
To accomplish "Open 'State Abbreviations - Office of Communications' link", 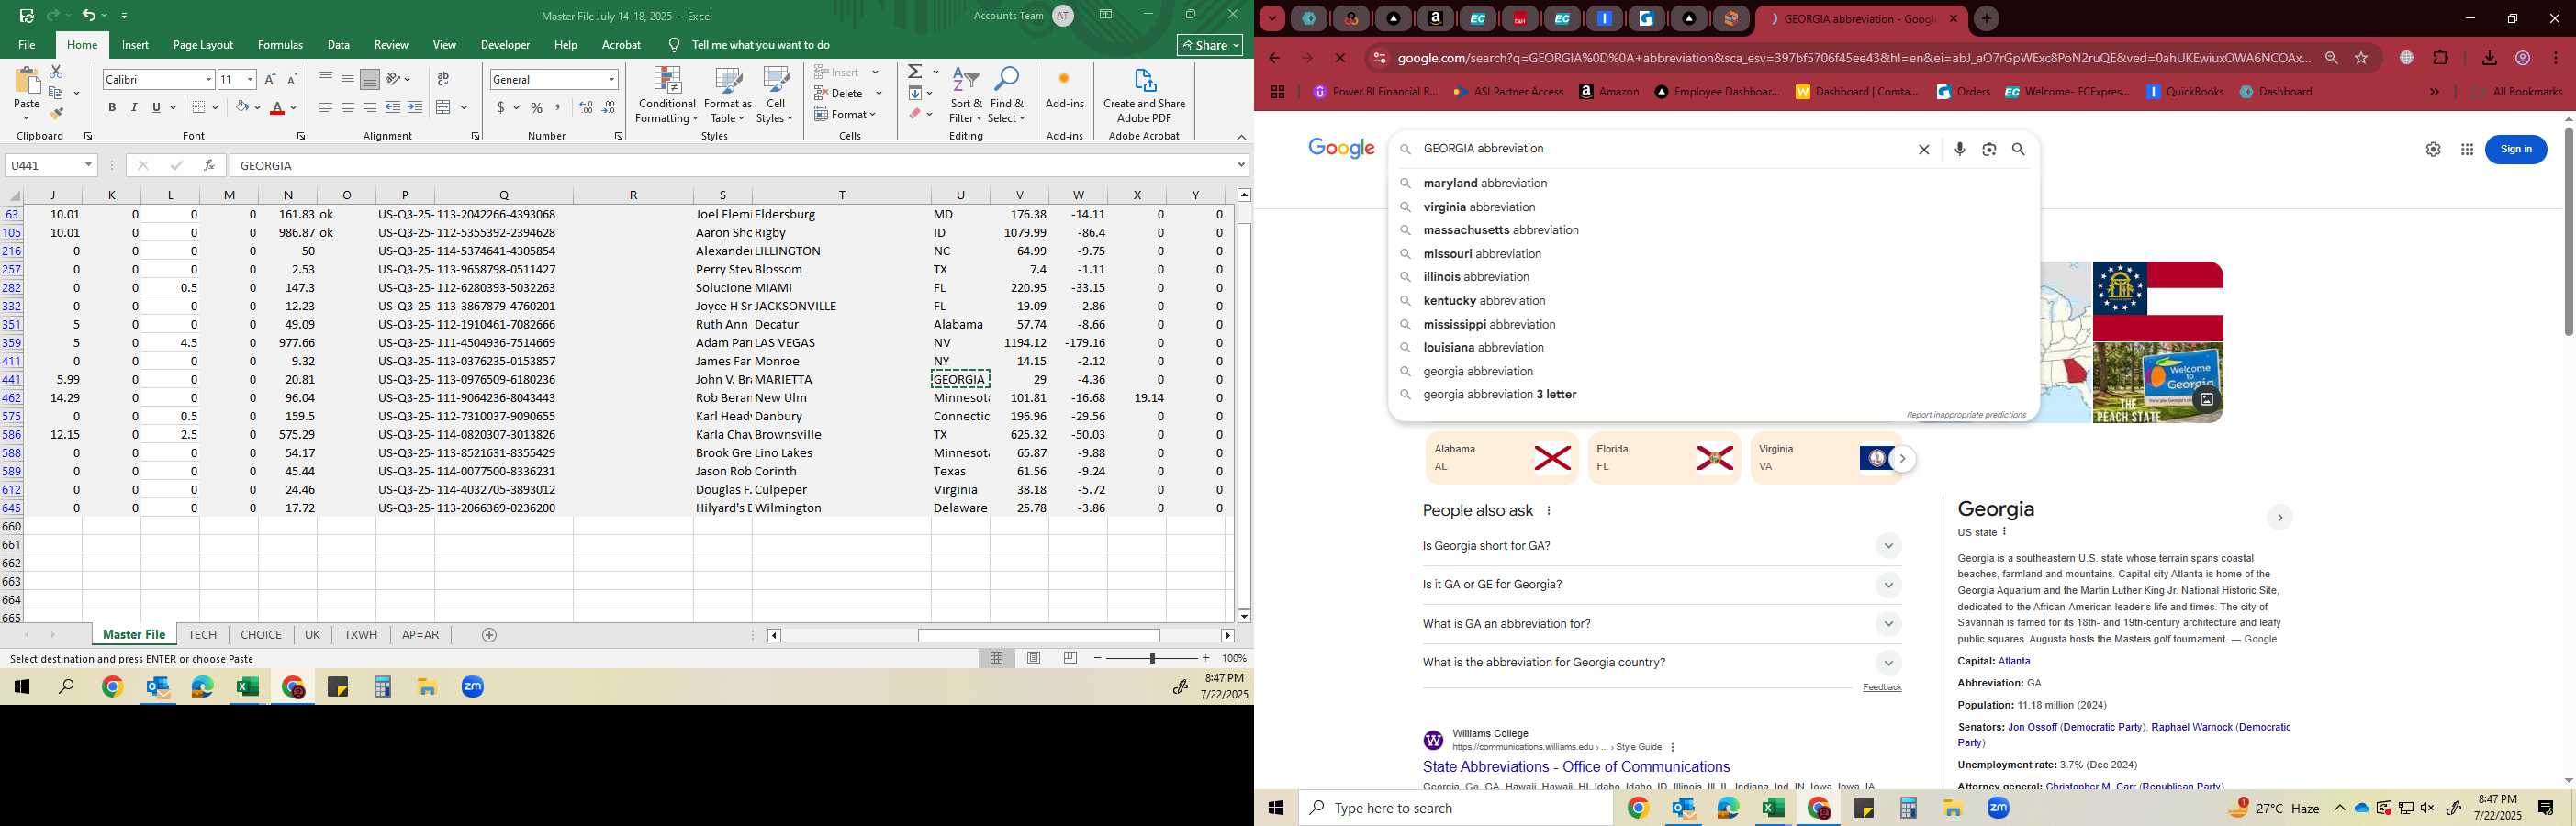I will (x=1576, y=767).
